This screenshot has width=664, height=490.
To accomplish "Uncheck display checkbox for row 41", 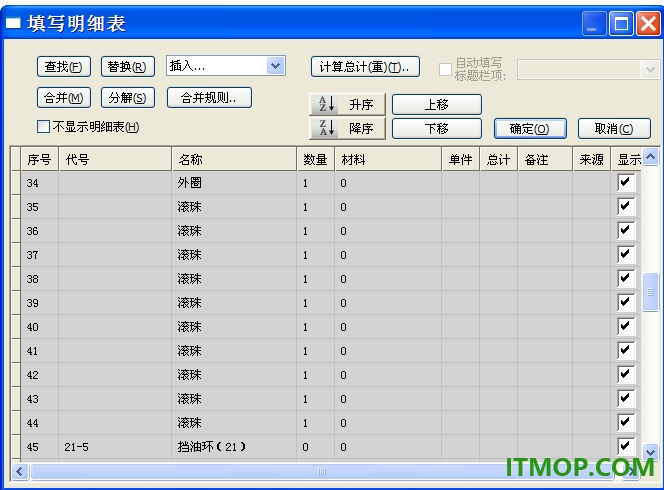I will 626,351.
